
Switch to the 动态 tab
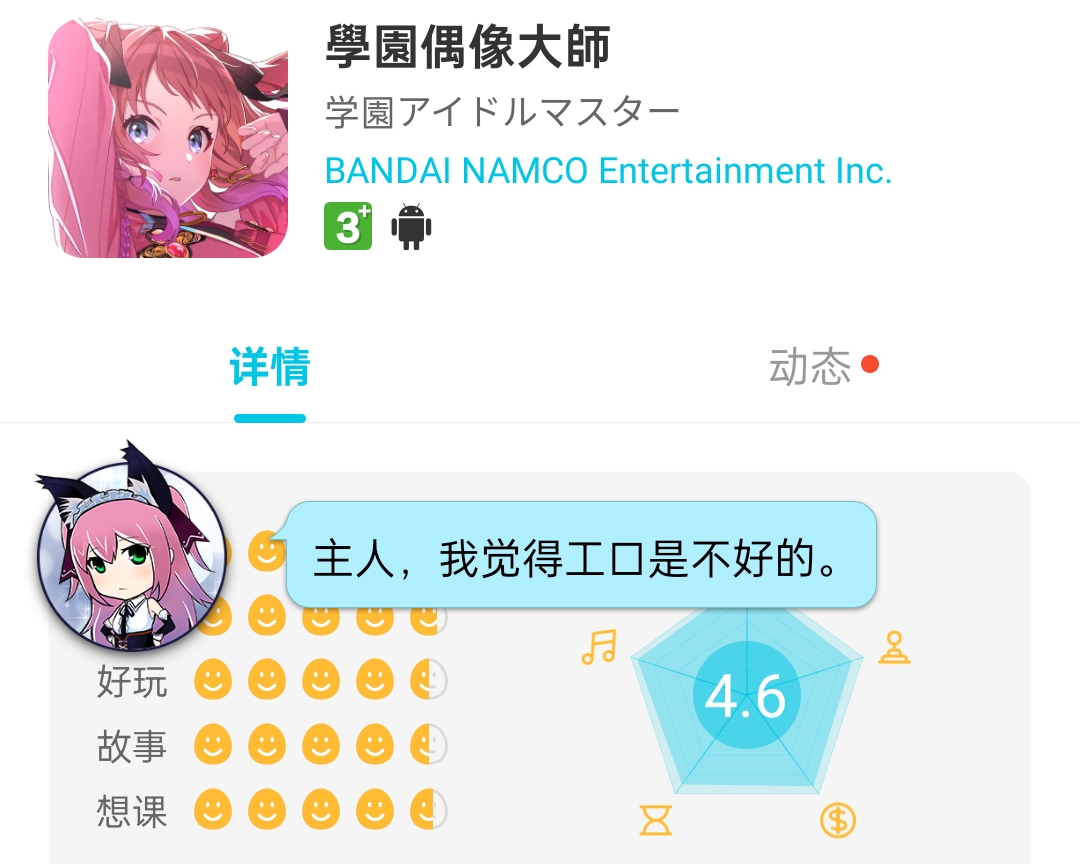pyautogui.click(x=810, y=367)
